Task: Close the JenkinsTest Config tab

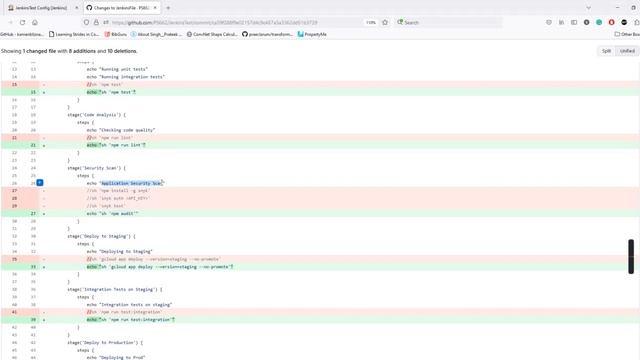Action: 76,8
